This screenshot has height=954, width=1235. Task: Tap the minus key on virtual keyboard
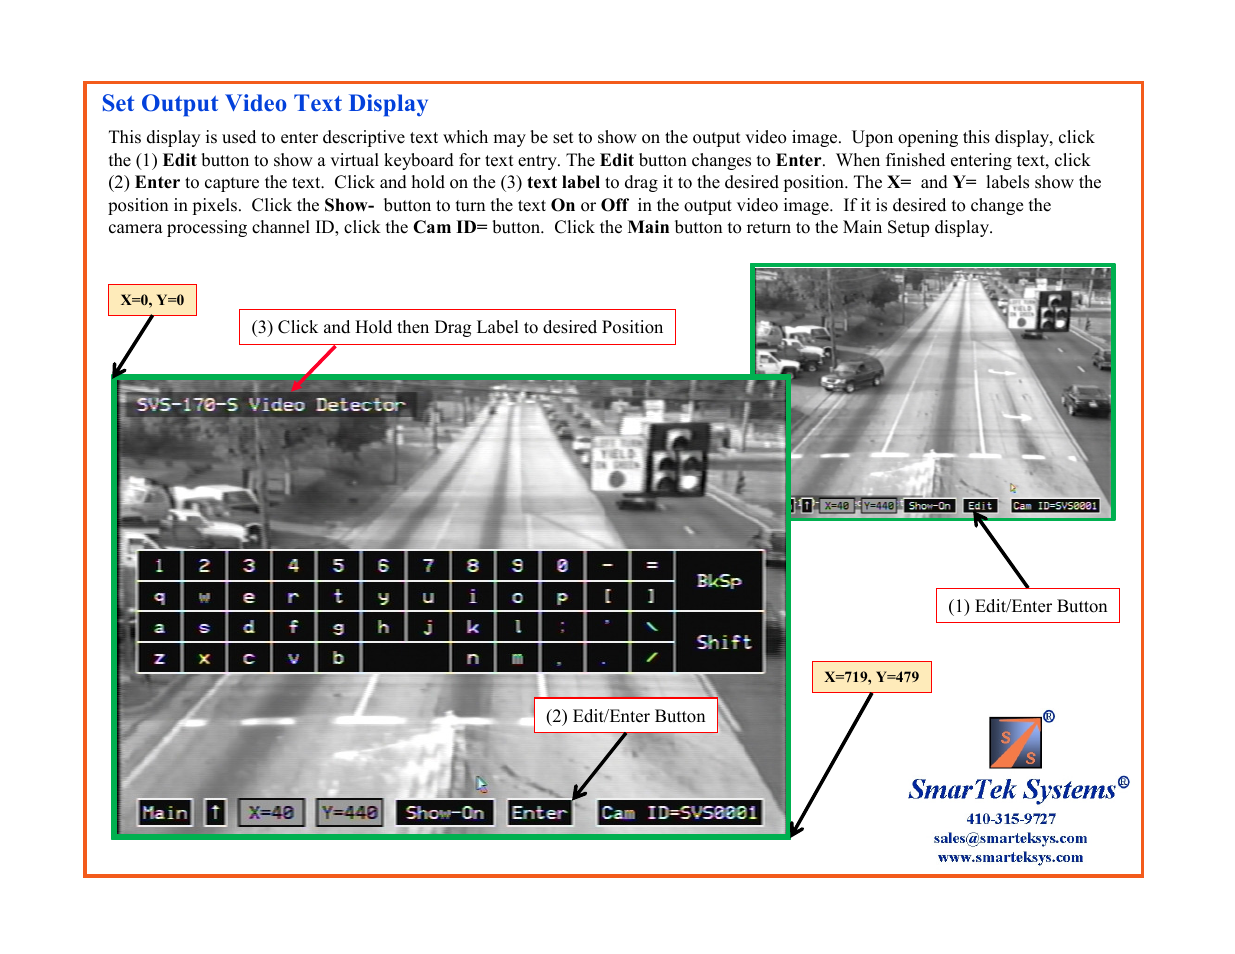[607, 566]
